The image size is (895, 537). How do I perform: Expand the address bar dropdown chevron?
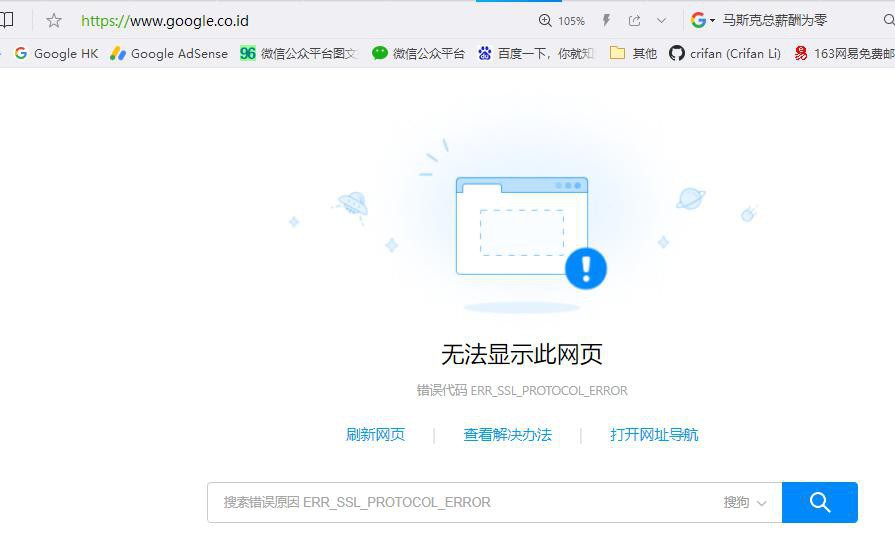coord(661,21)
